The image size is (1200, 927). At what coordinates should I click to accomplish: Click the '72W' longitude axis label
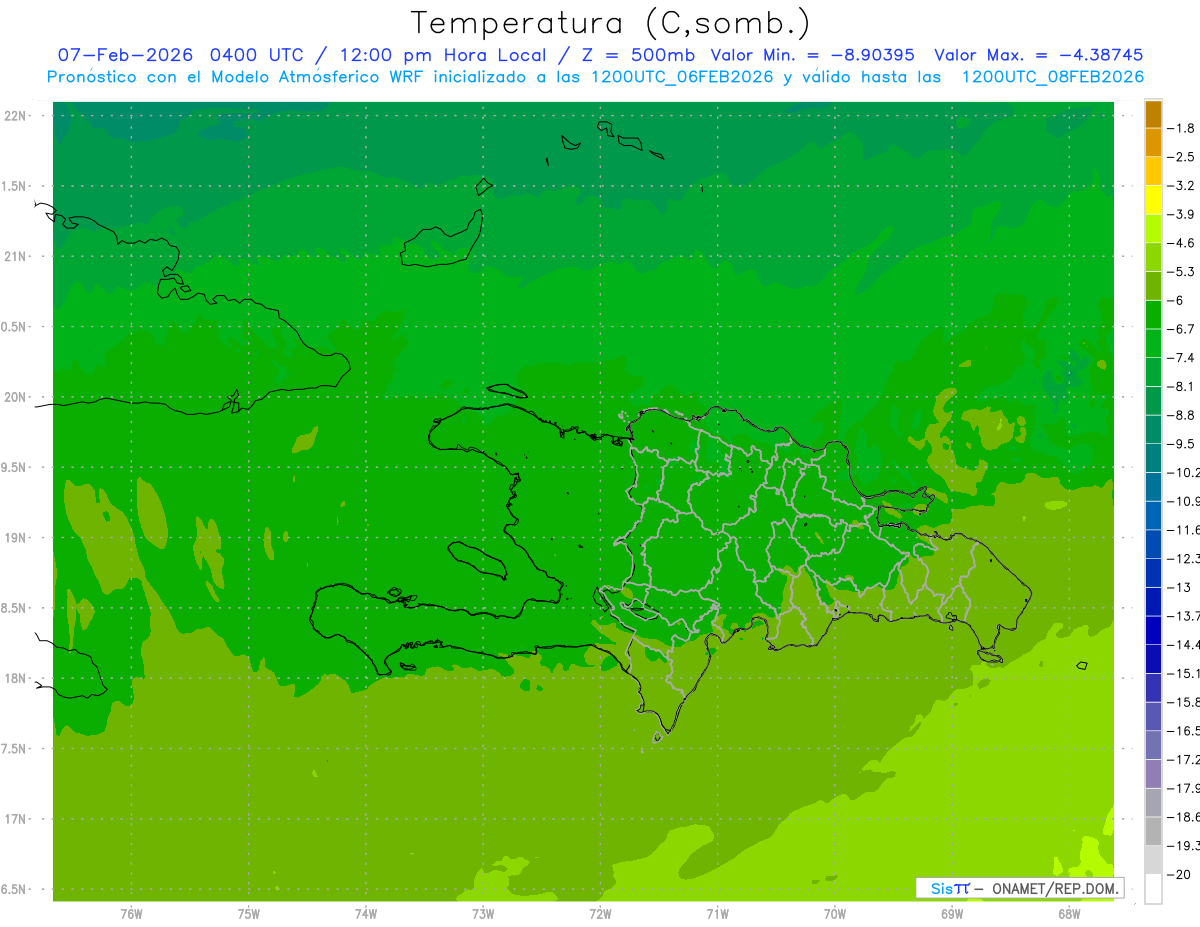(x=600, y=914)
